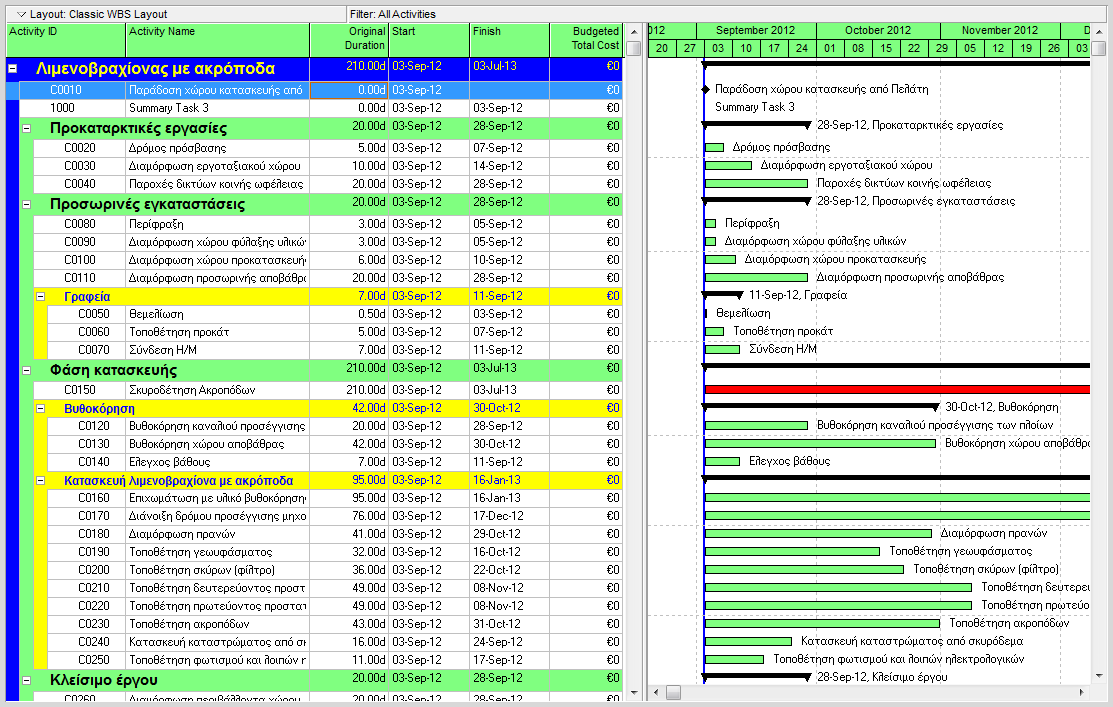This screenshot has width=1113, height=707.
Task: Click the 16.00d duration cell of C0240
Action: pyautogui.click(x=349, y=642)
